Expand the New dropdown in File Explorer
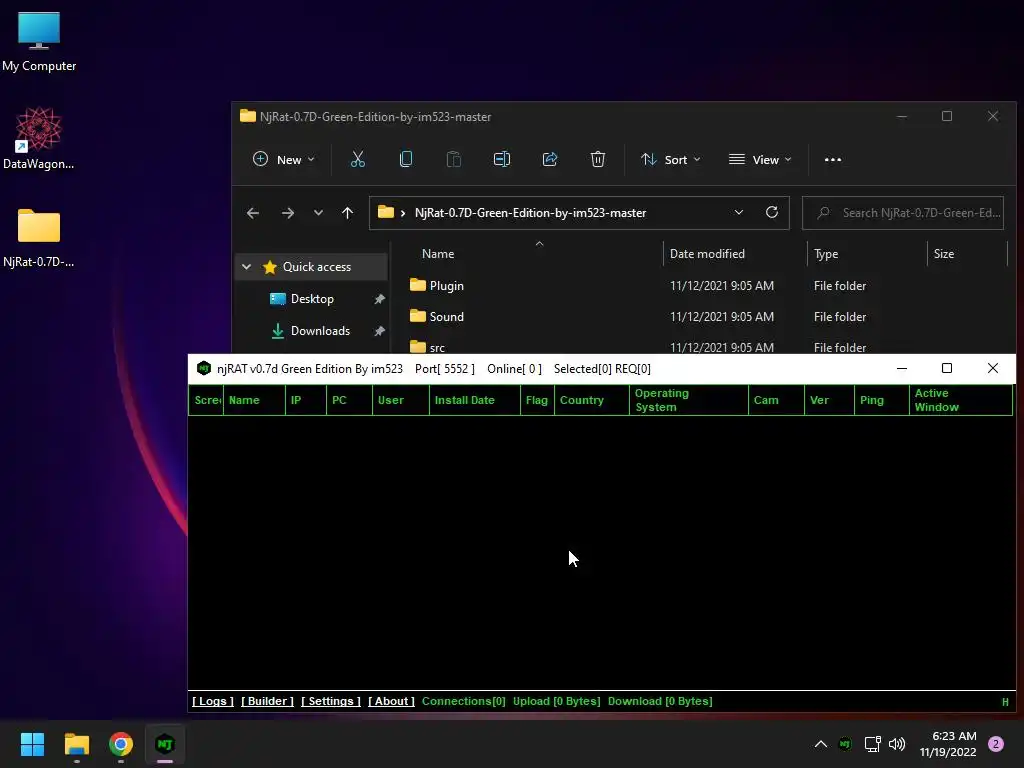Screen dimensions: 1024x768 pyautogui.click(x=284, y=159)
